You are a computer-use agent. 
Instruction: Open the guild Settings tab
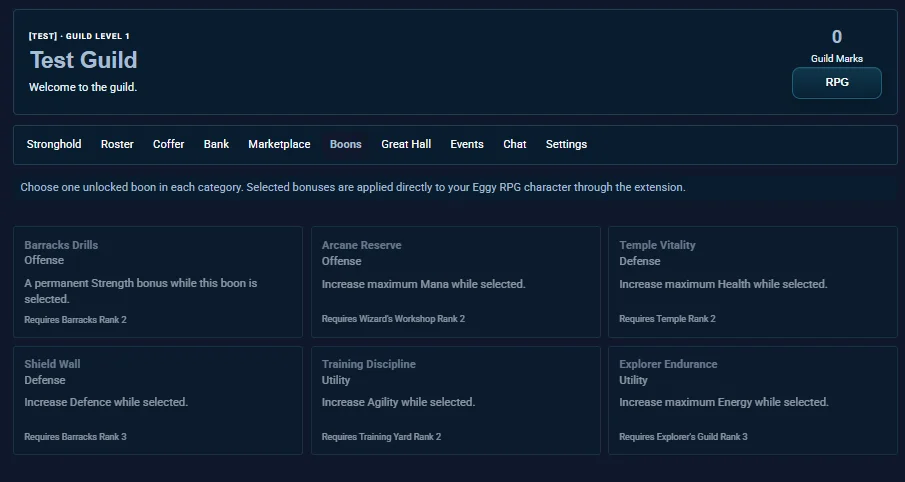(x=566, y=144)
